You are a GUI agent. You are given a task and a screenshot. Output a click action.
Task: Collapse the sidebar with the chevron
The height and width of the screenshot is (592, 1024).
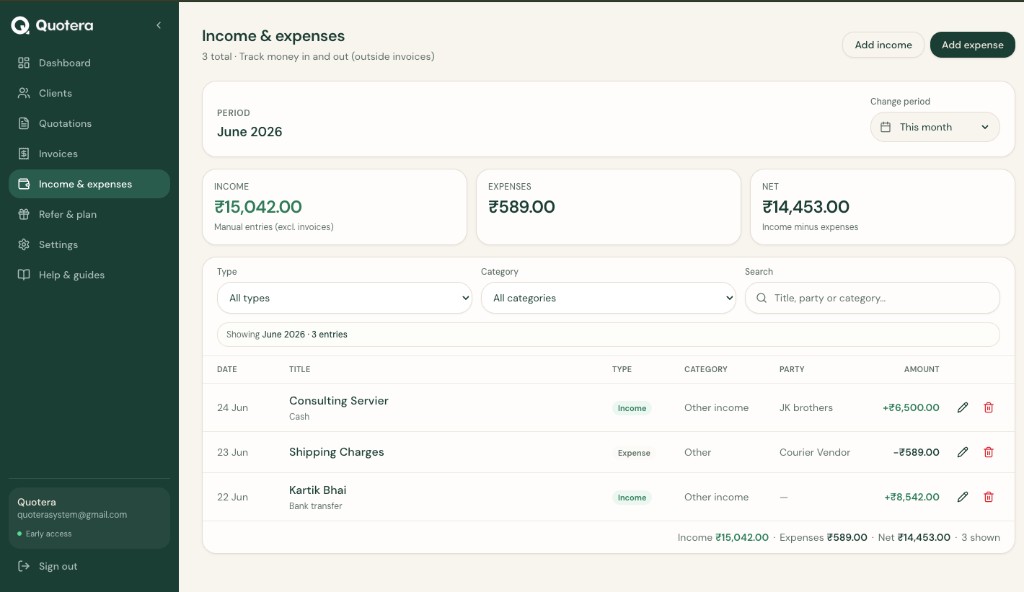(x=159, y=25)
